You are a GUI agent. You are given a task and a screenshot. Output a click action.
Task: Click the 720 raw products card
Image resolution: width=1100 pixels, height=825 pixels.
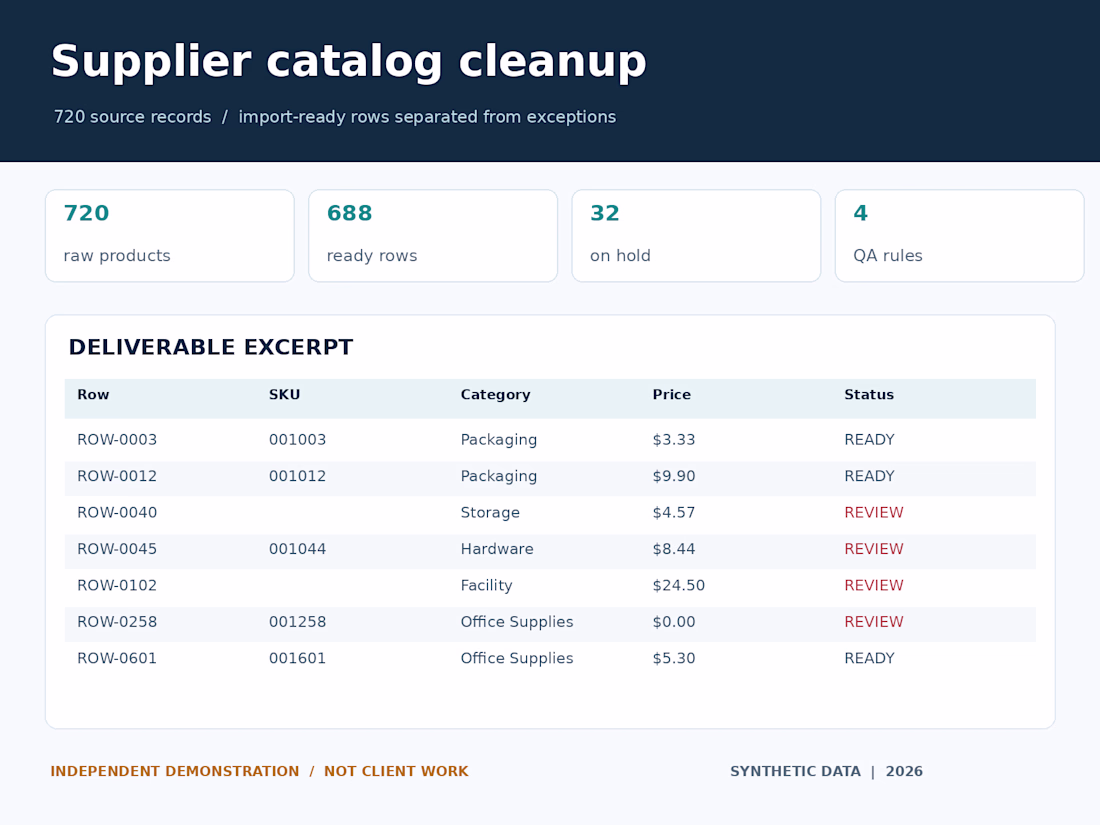tap(170, 236)
